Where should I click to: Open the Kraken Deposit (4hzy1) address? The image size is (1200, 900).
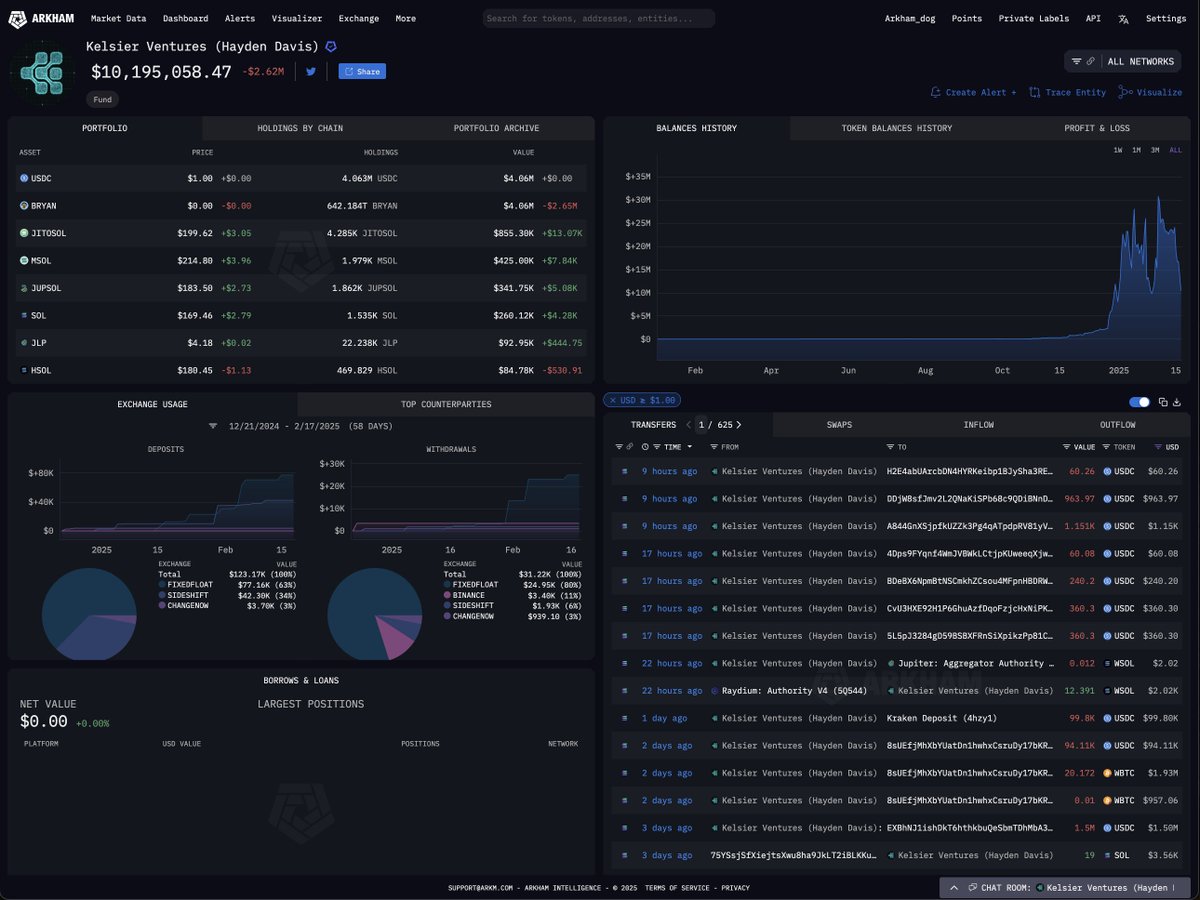942,718
